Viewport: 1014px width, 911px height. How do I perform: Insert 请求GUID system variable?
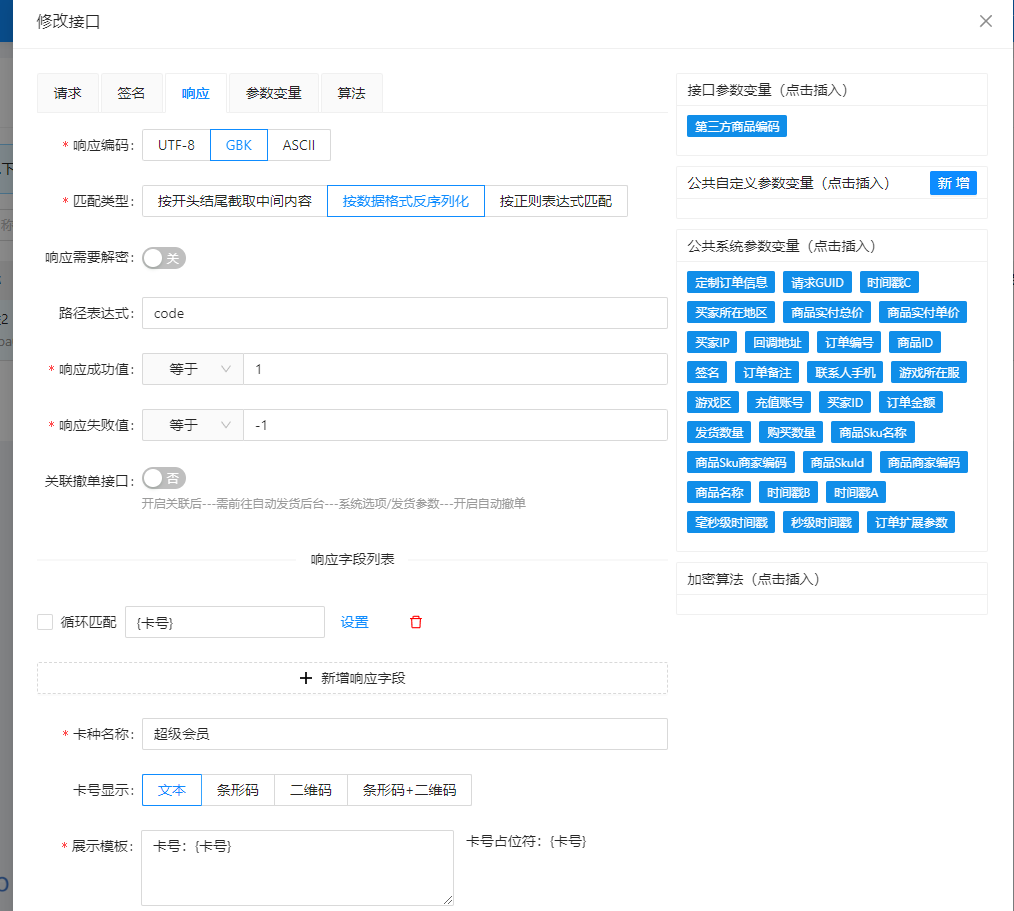(817, 283)
